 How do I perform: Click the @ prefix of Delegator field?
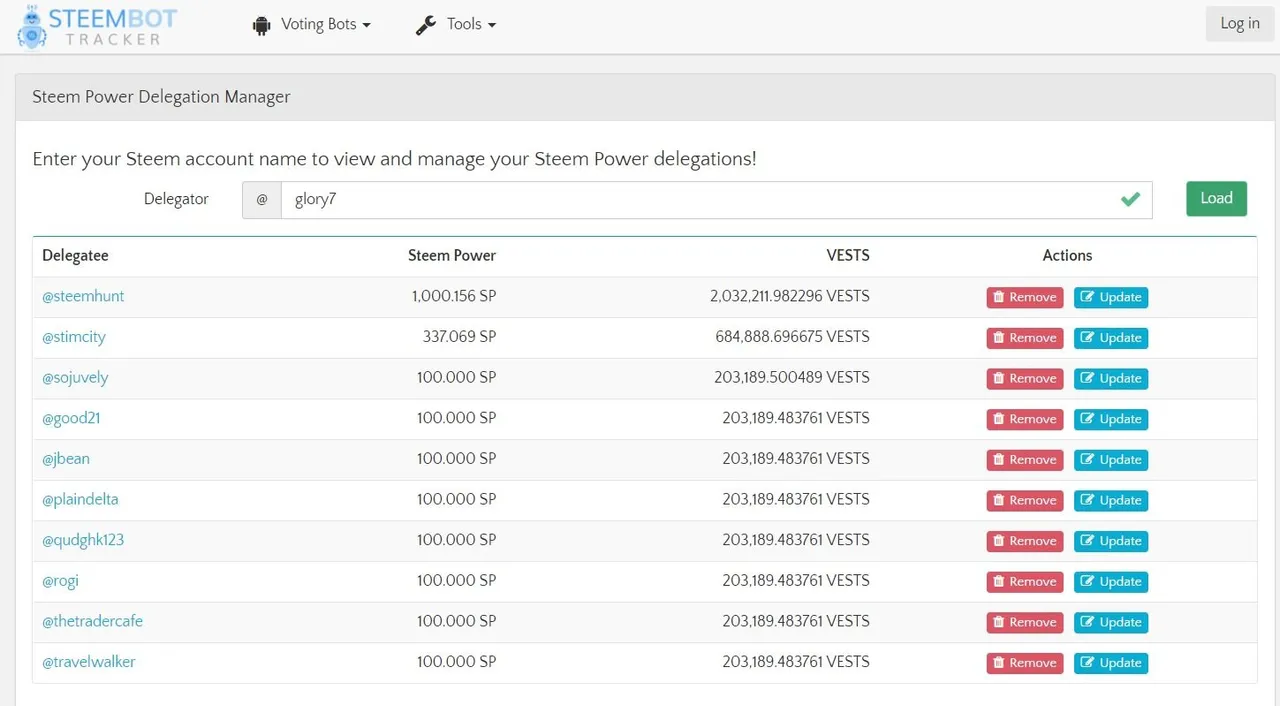pos(262,200)
